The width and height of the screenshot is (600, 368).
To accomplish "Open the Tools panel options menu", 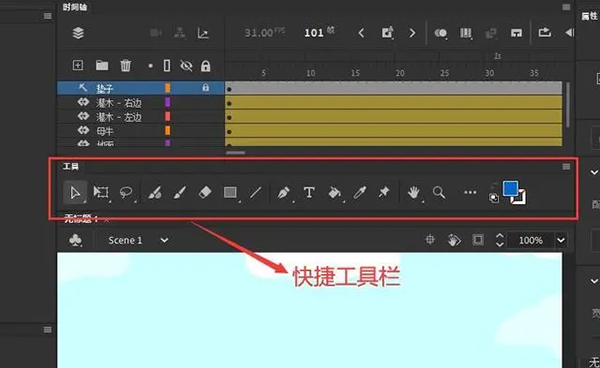I will point(566,167).
